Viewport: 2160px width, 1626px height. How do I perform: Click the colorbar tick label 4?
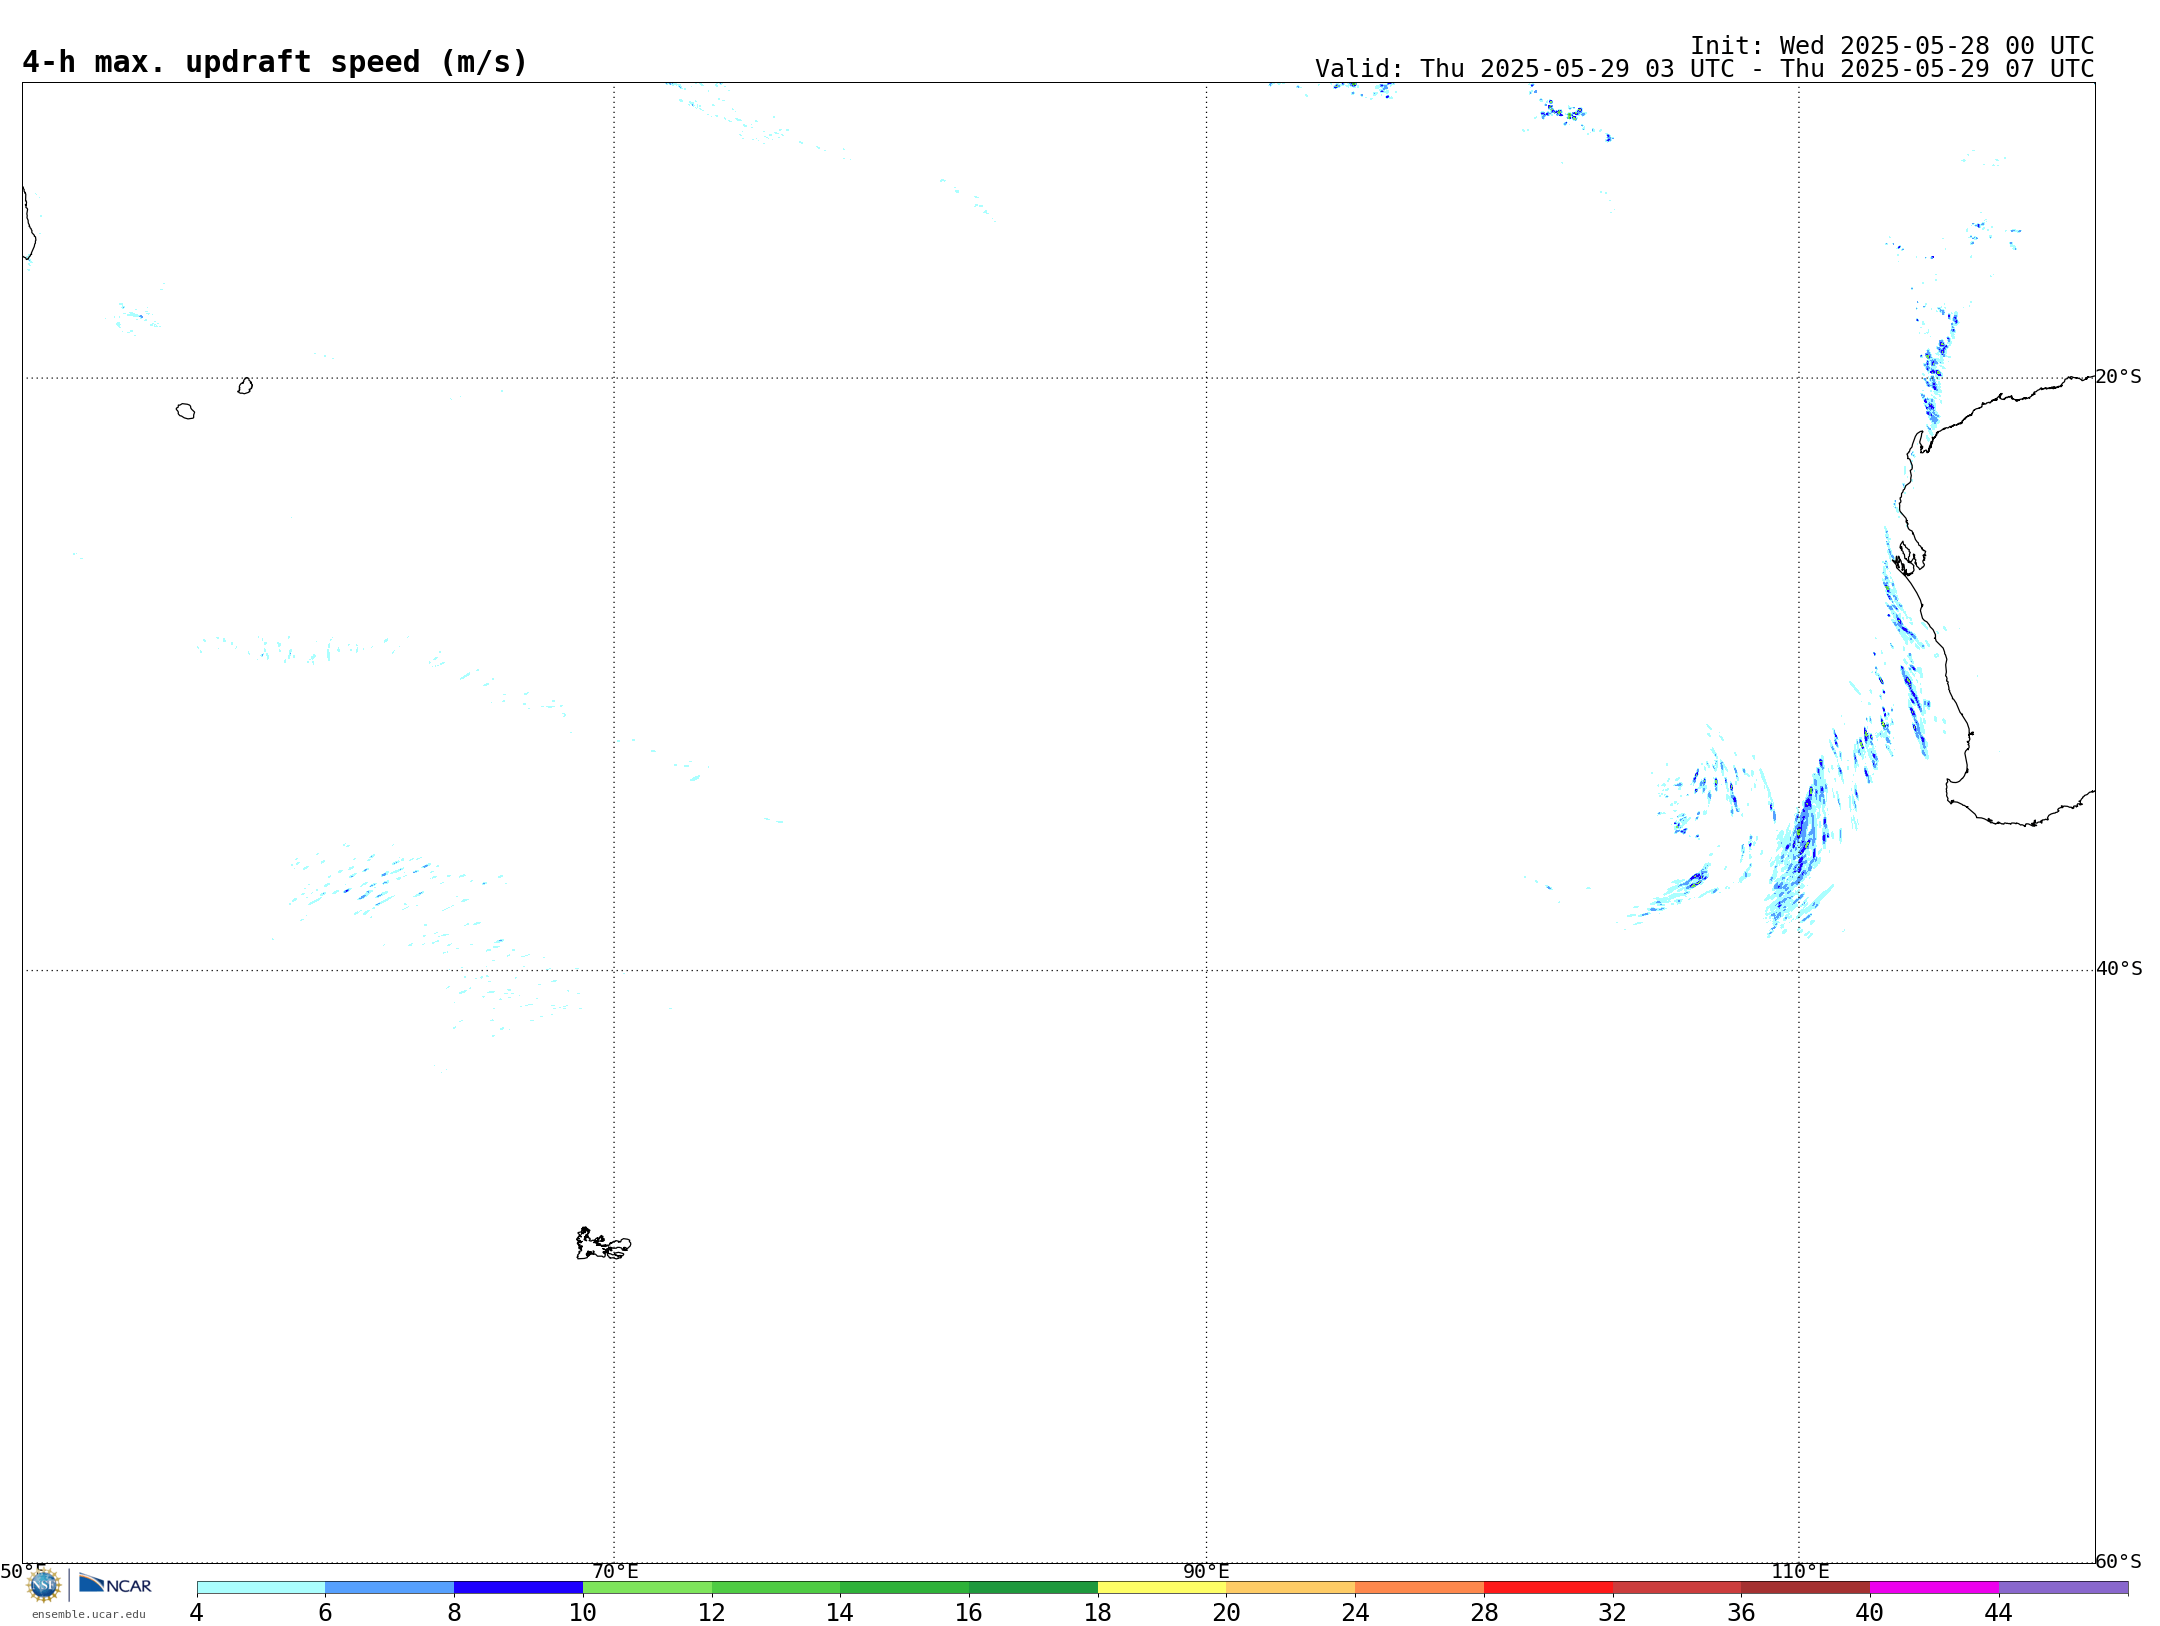(x=196, y=1612)
